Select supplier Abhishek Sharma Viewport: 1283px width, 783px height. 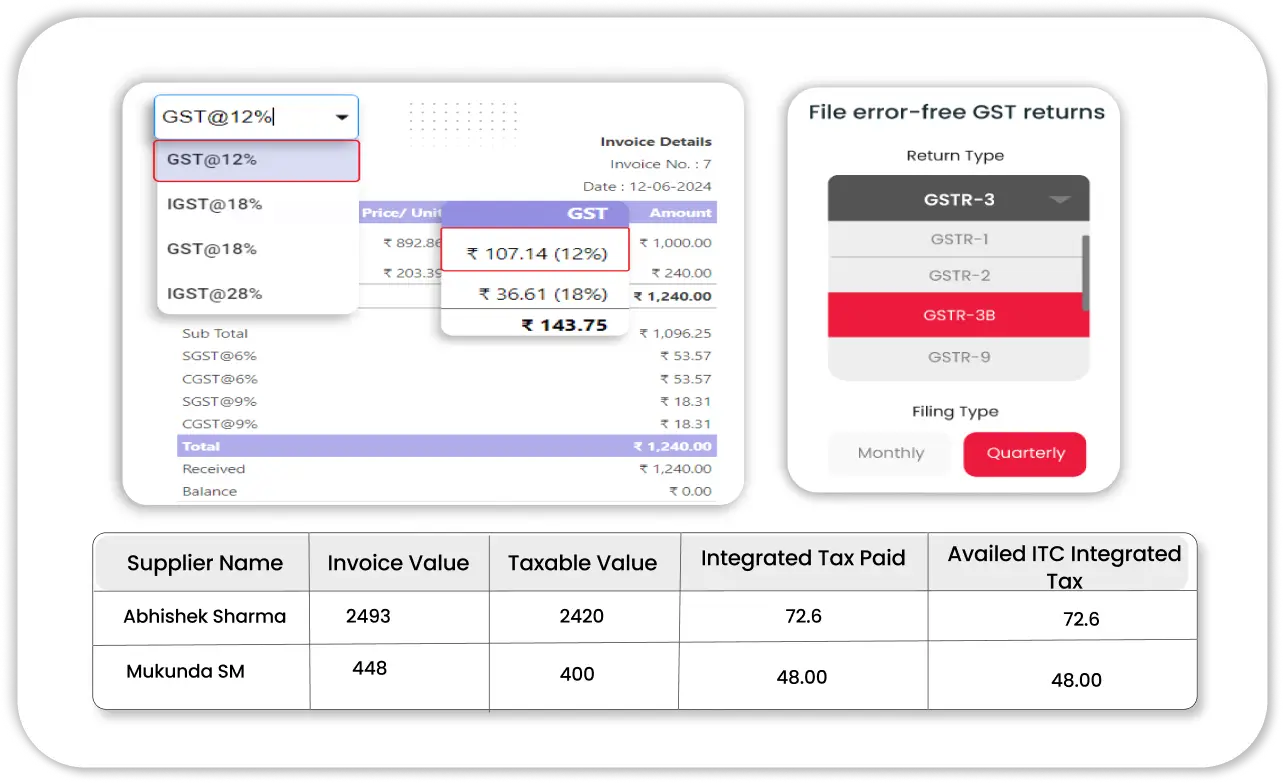(x=204, y=617)
